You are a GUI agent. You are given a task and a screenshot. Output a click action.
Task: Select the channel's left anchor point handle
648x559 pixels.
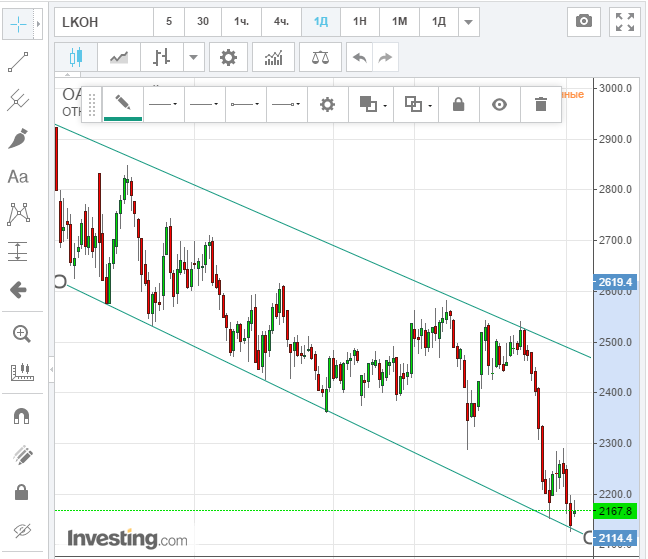pyautogui.click(x=60, y=282)
